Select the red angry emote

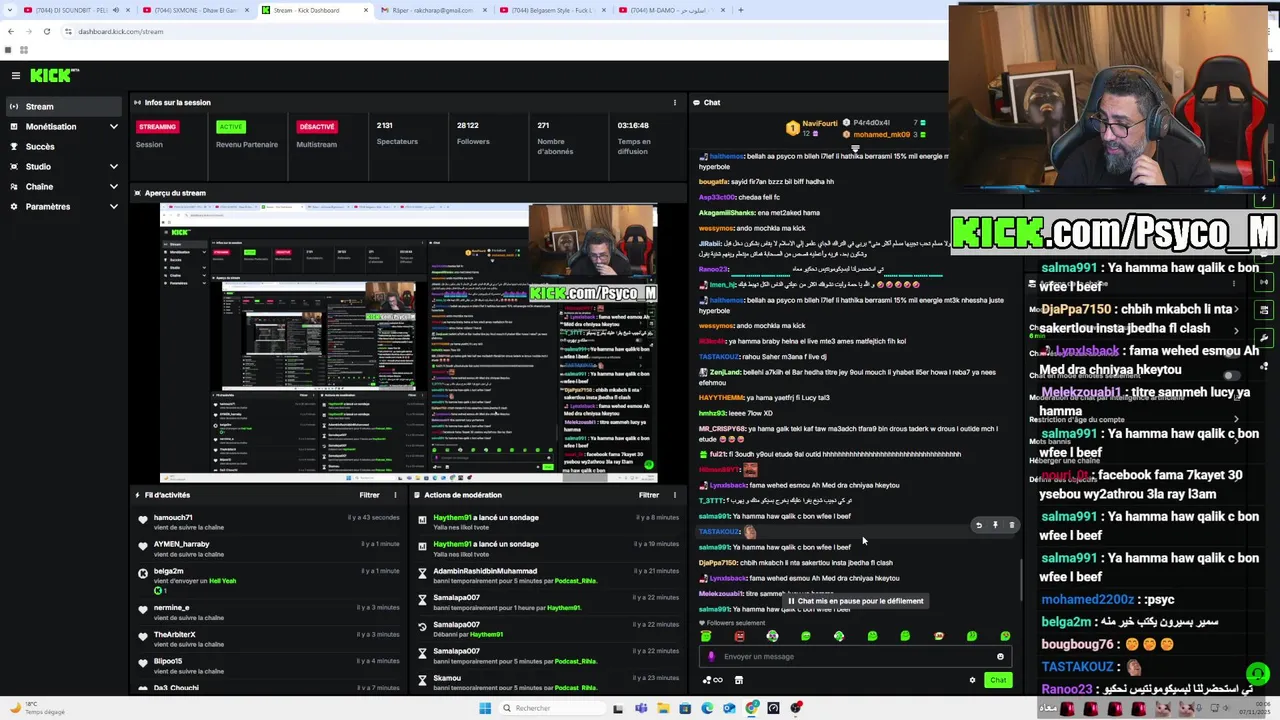tap(739, 636)
